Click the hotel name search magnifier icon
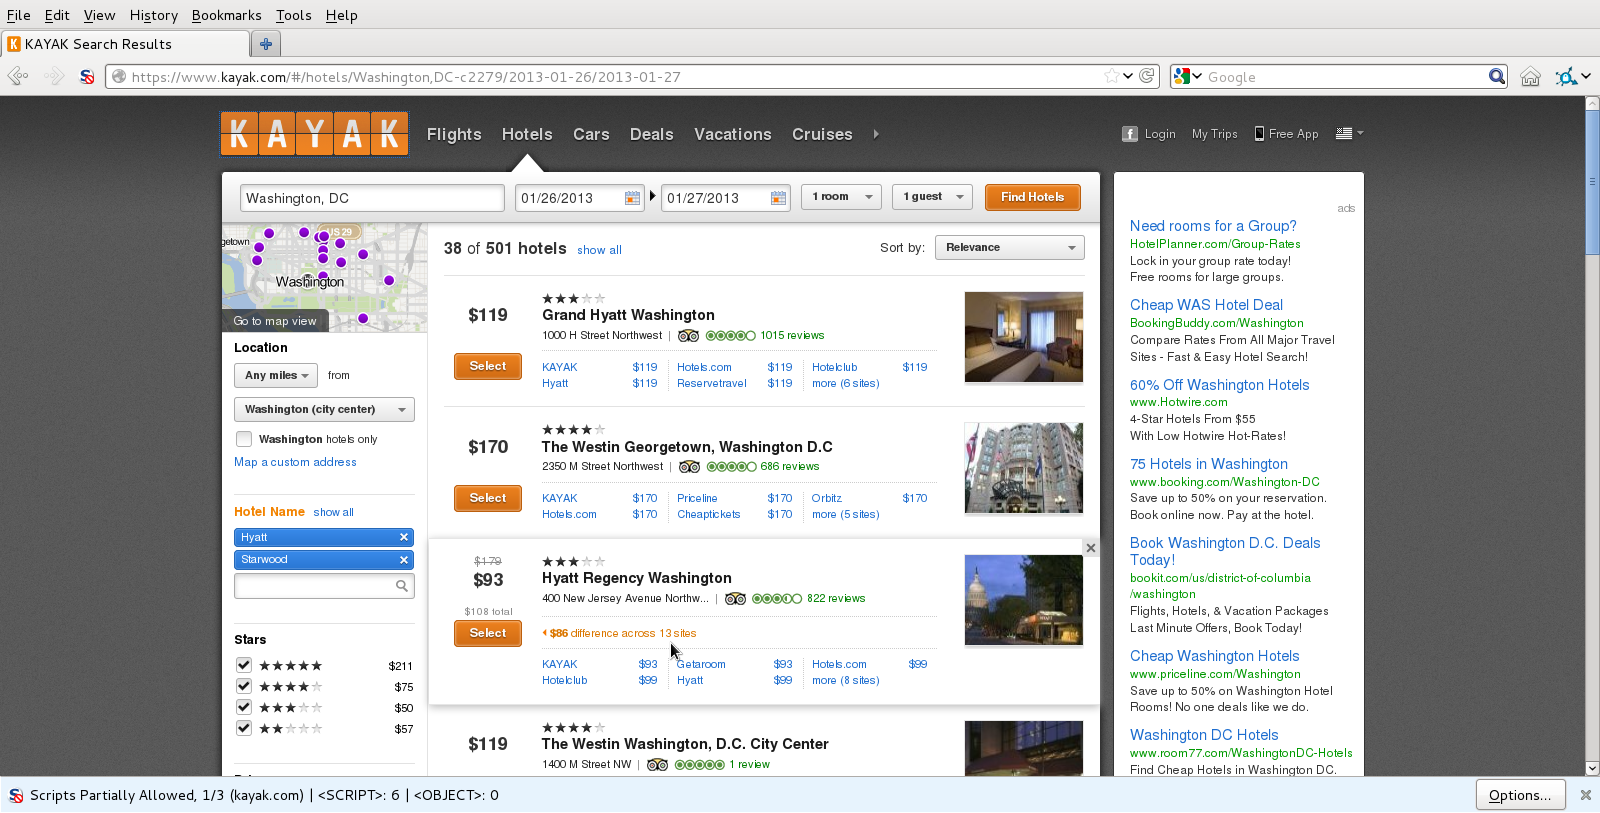This screenshot has width=1600, height=813. pos(402,586)
